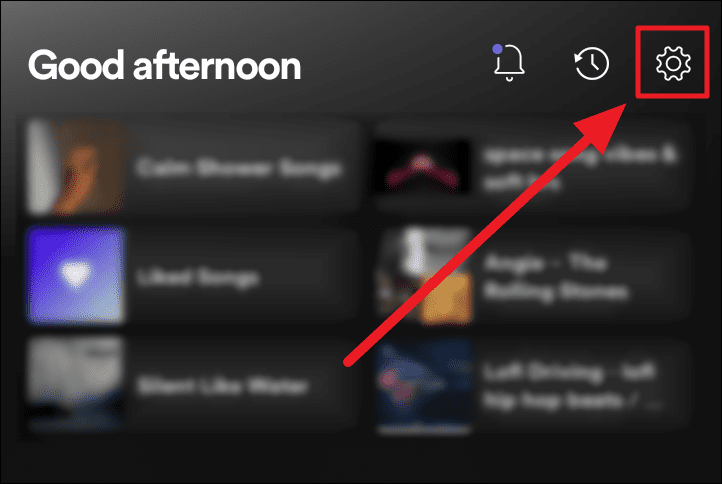Image resolution: width=722 pixels, height=484 pixels.
Task: Click the red highlight box border
Action: point(673,28)
